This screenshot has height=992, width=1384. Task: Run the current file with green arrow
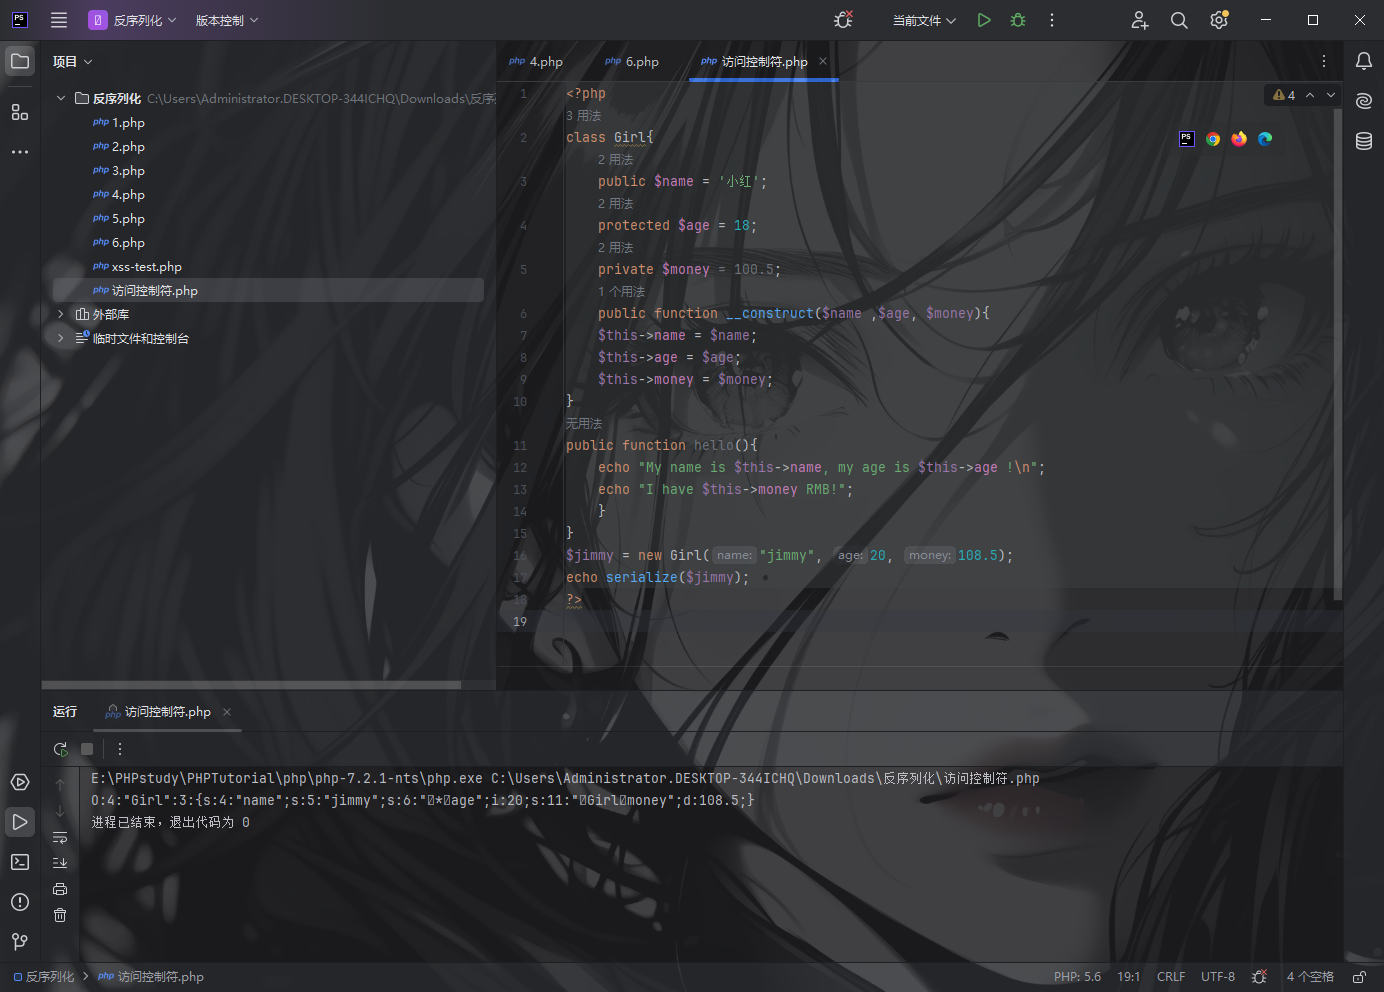pos(984,20)
